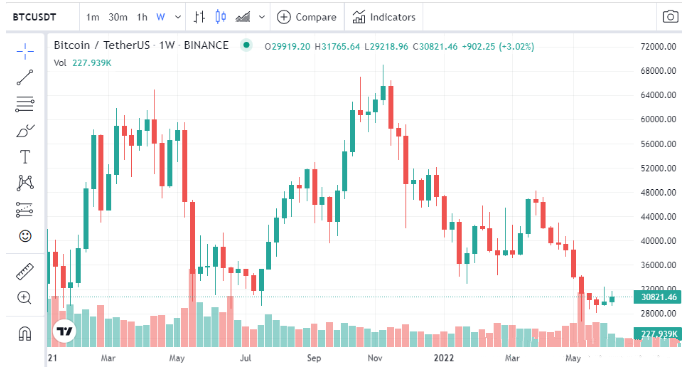The width and height of the screenshot is (682, 367).
Task: Toggle magnet mode snapping
Action: [x=25, y=334]
